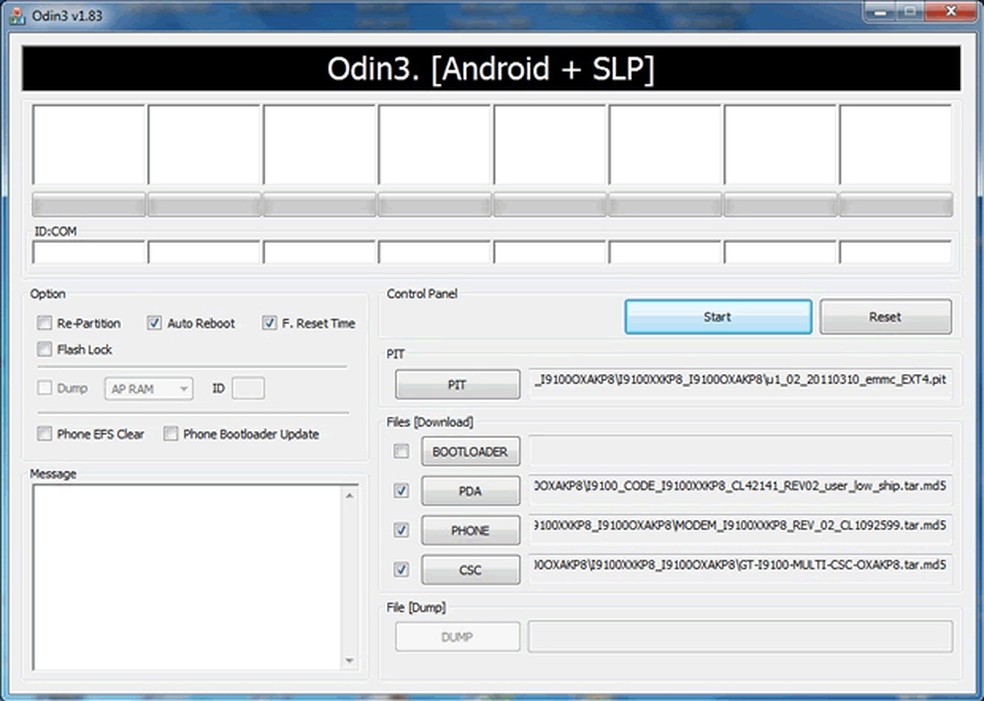Click the CSC file button
The image size is (984, 701).
(x=470, y=569)
